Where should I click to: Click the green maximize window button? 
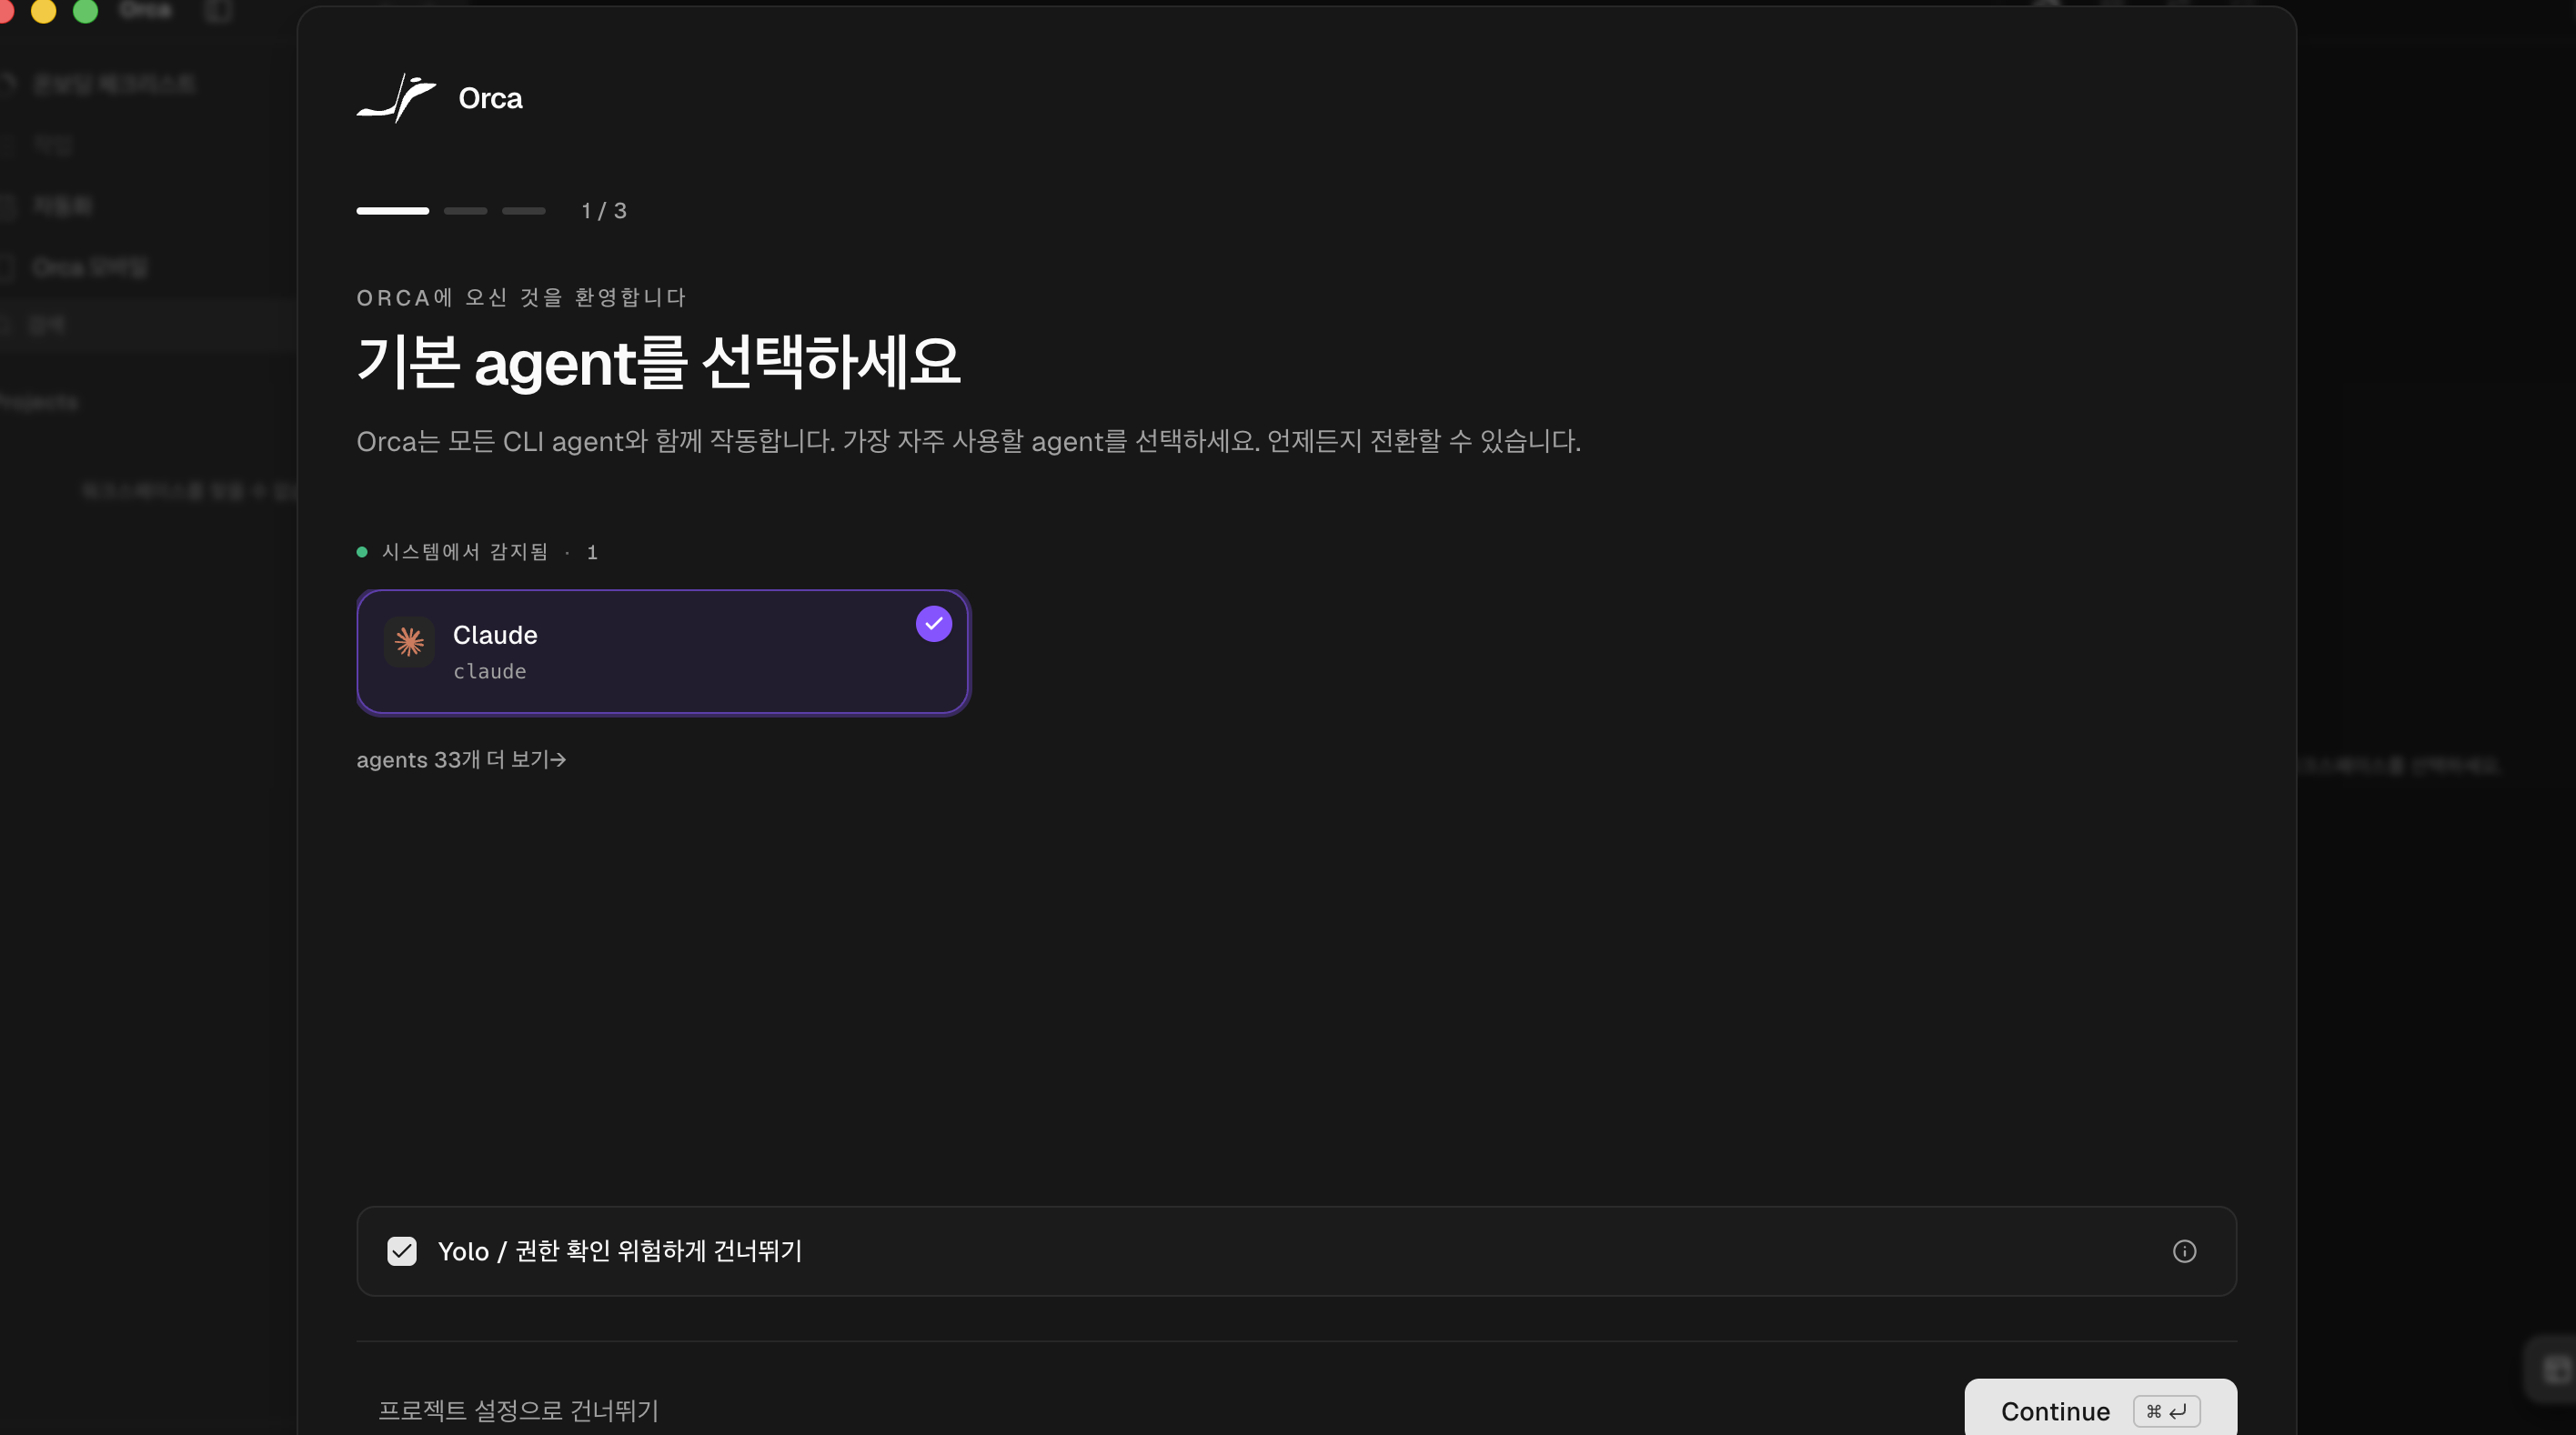(x=86, y=11)
